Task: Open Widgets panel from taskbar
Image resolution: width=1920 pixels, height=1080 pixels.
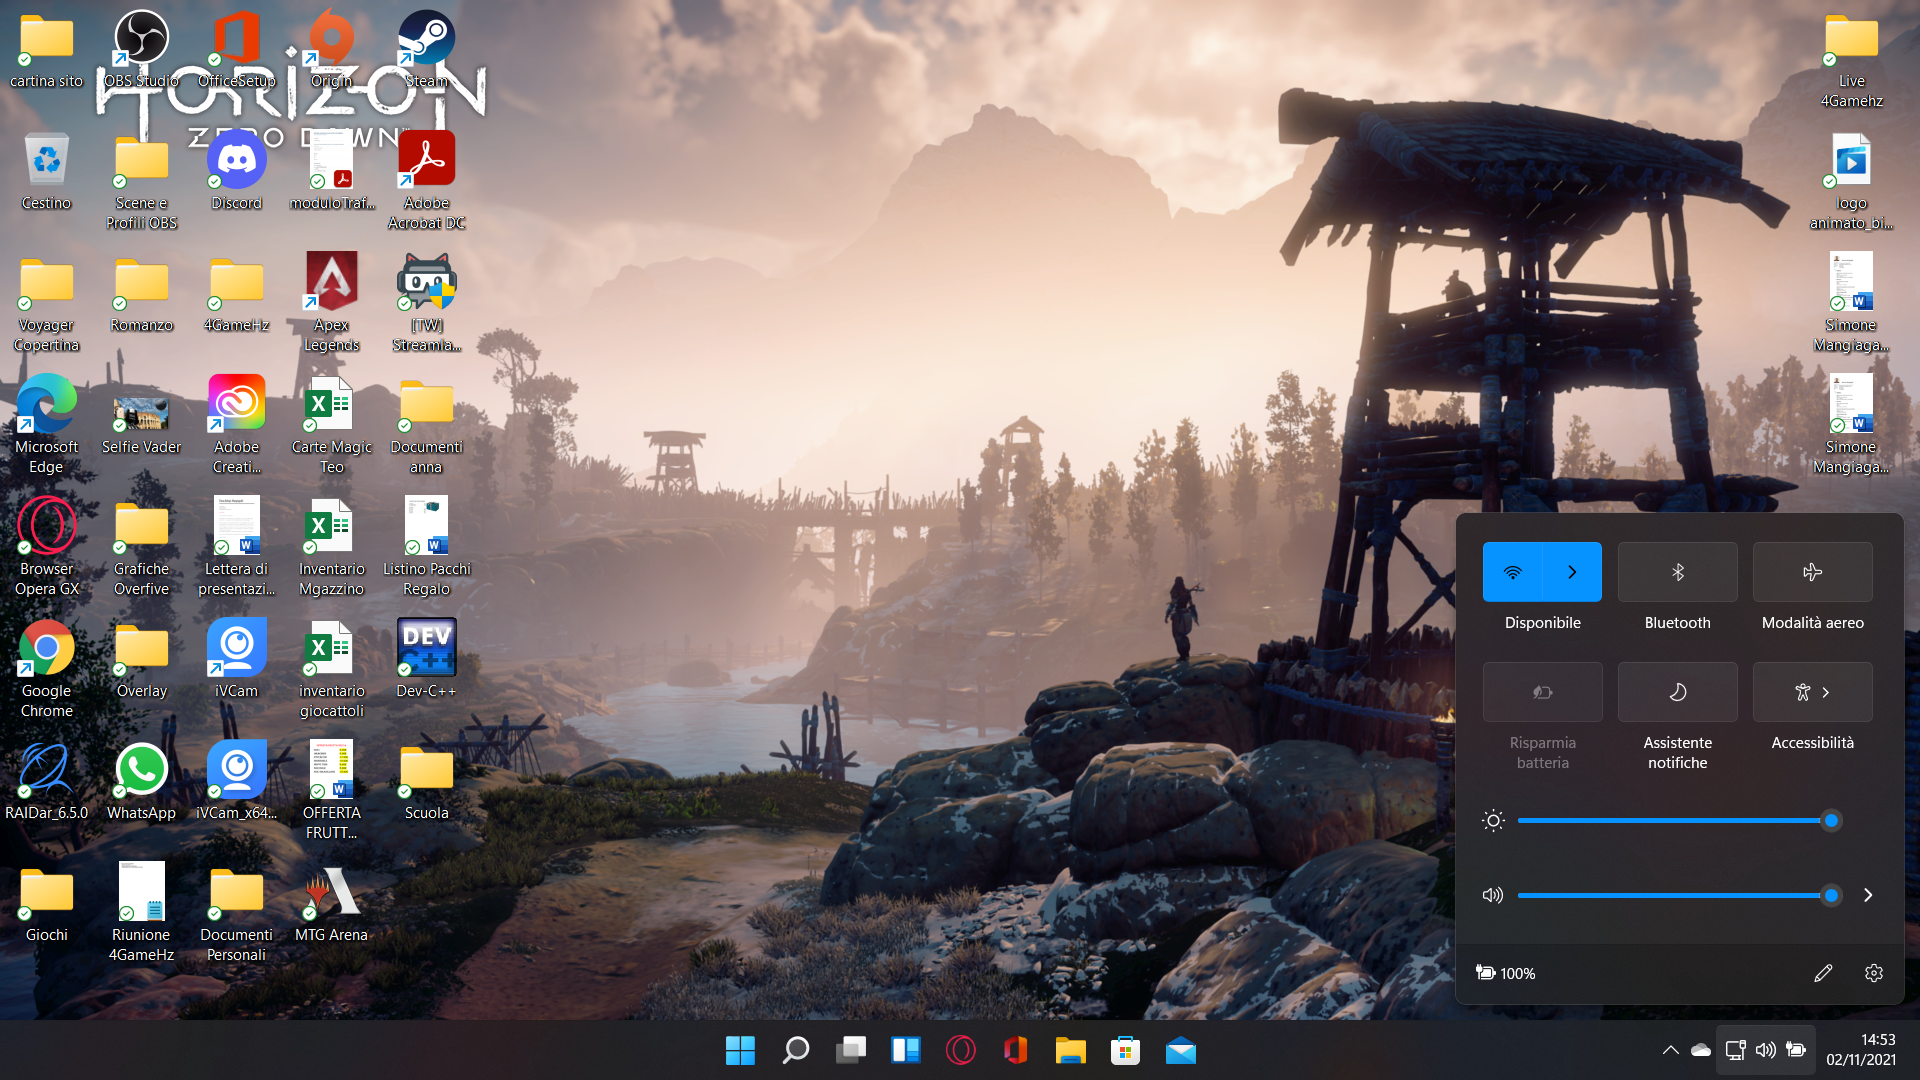Action: (906, 1050)
